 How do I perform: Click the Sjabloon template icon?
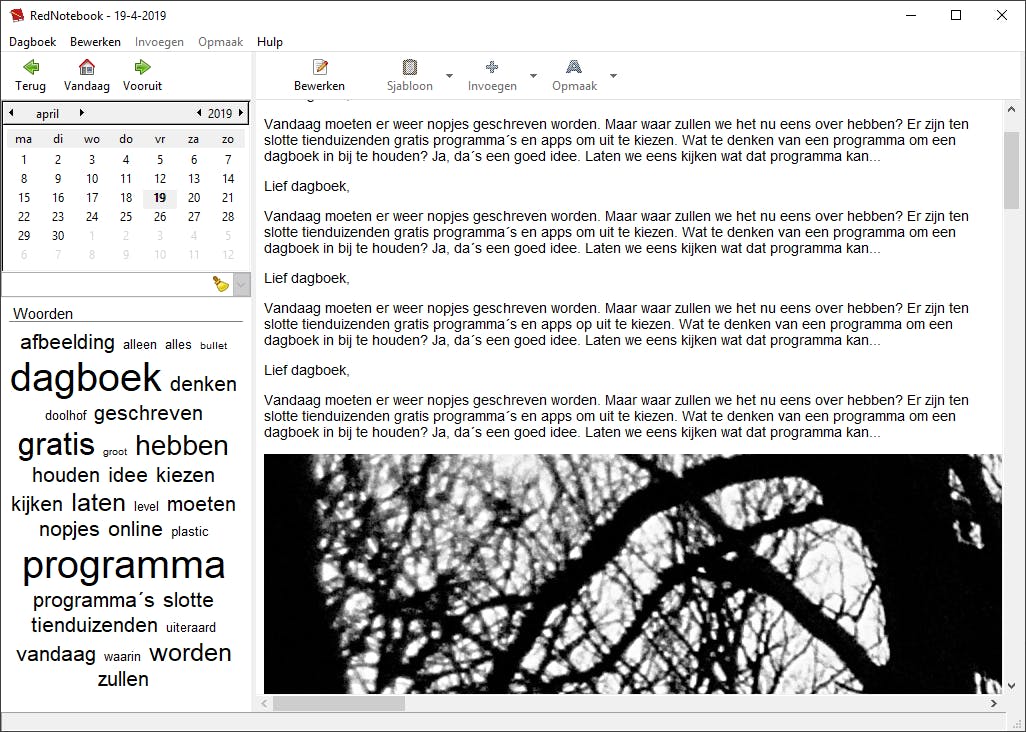[x=409, y=68]
